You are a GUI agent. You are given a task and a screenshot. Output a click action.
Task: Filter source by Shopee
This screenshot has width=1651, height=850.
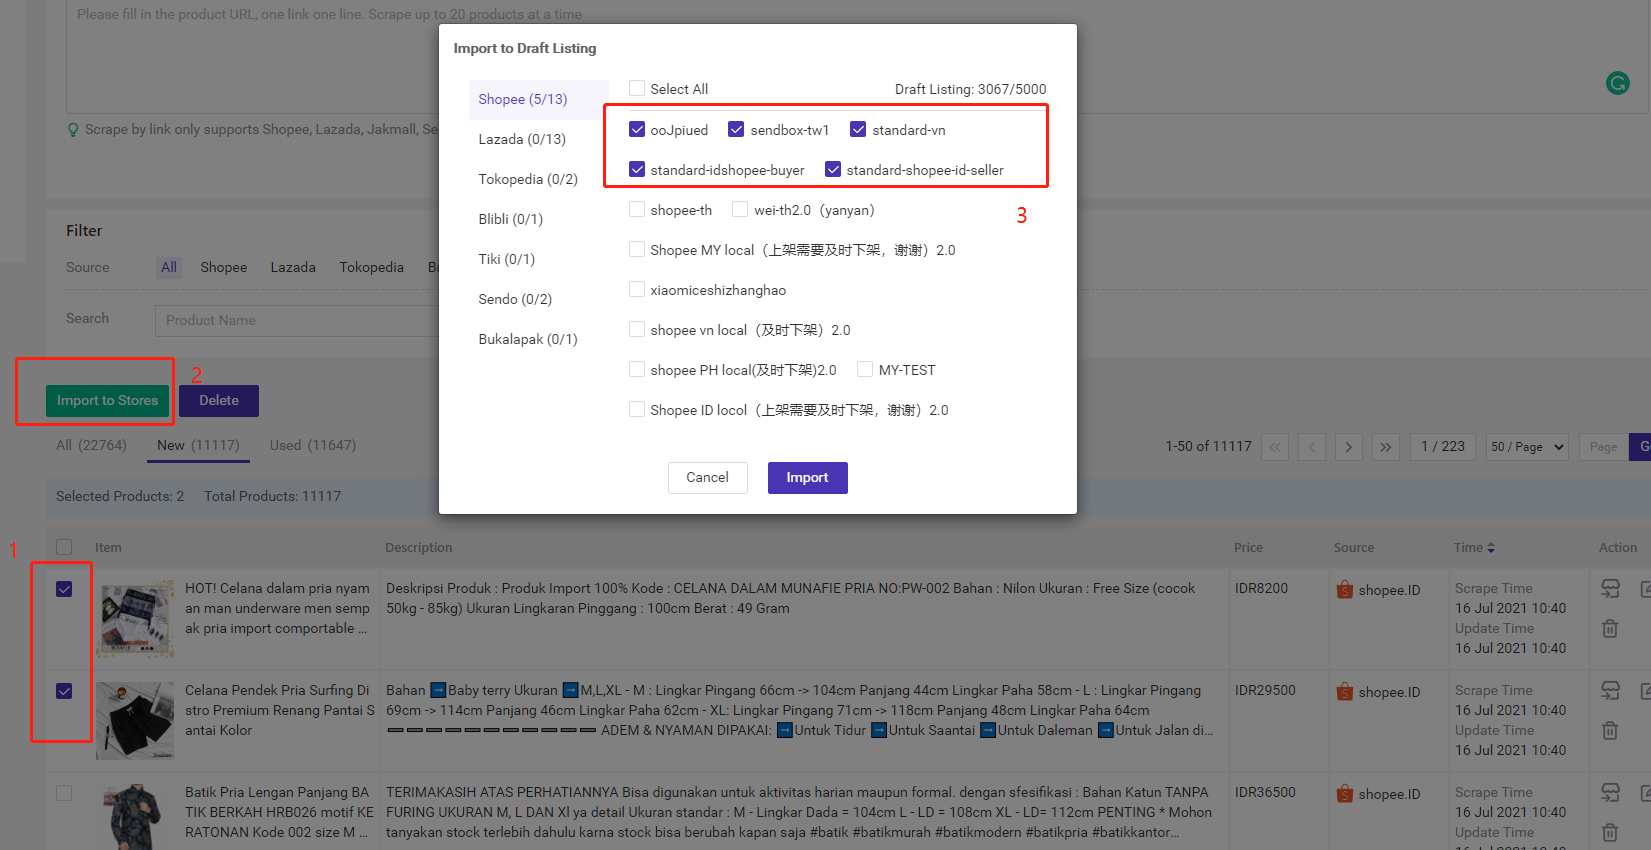pos(223,268)
